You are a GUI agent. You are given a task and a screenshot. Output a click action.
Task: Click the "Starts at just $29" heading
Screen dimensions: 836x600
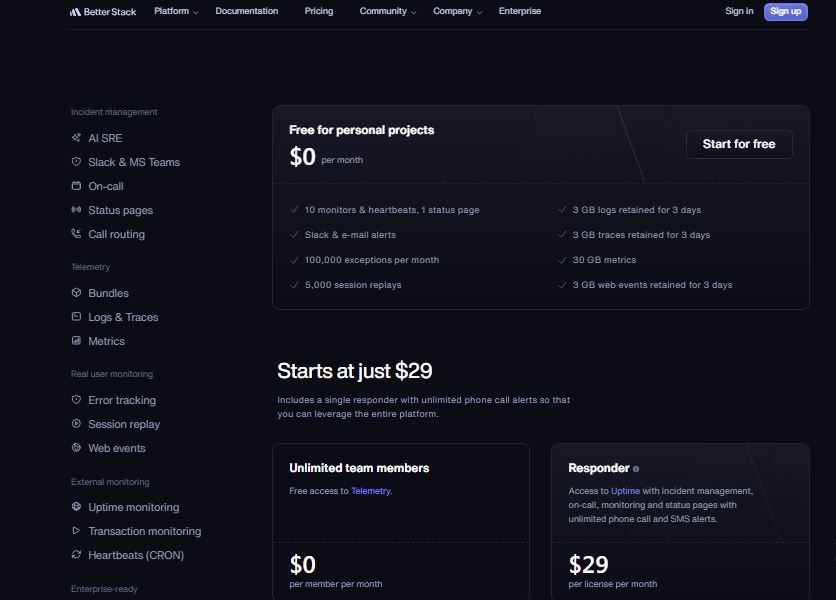(x=355, y=371)
